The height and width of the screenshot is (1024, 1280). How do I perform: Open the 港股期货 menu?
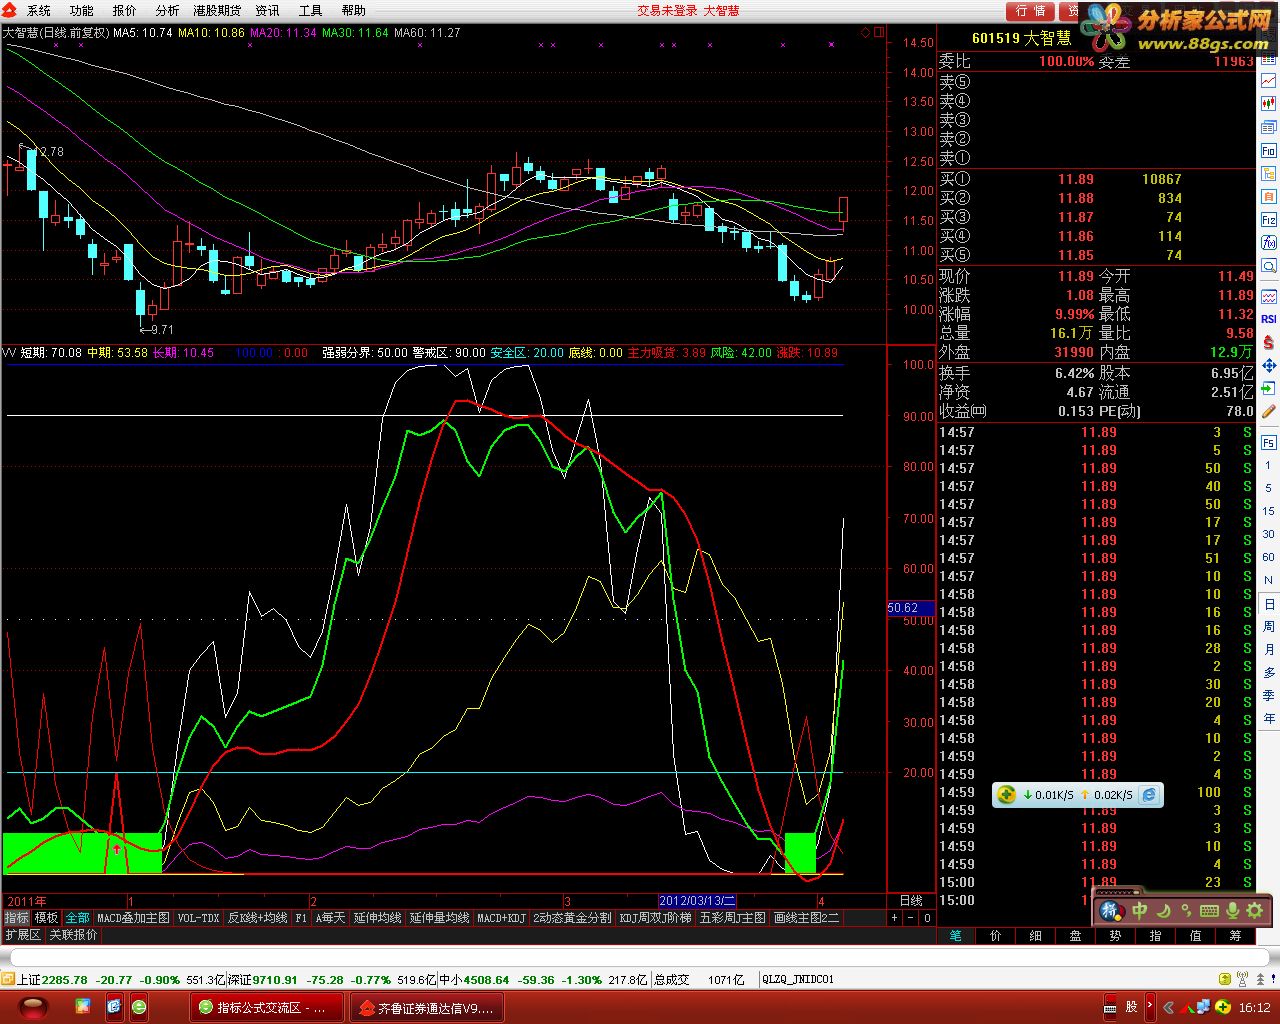(x=217, y=11)
